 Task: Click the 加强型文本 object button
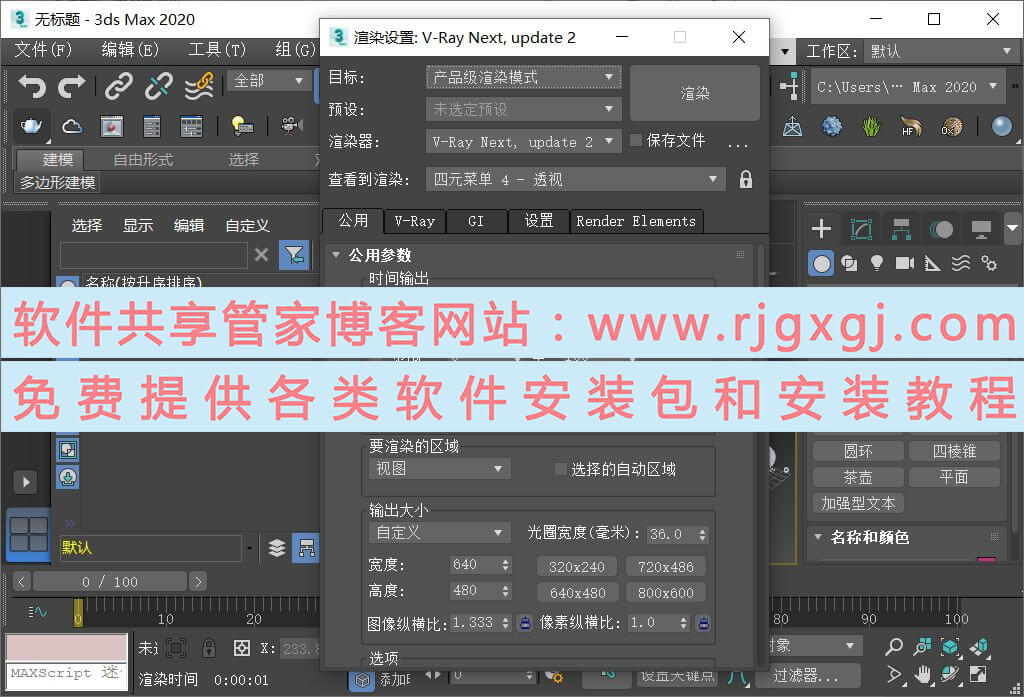(858, 504)
